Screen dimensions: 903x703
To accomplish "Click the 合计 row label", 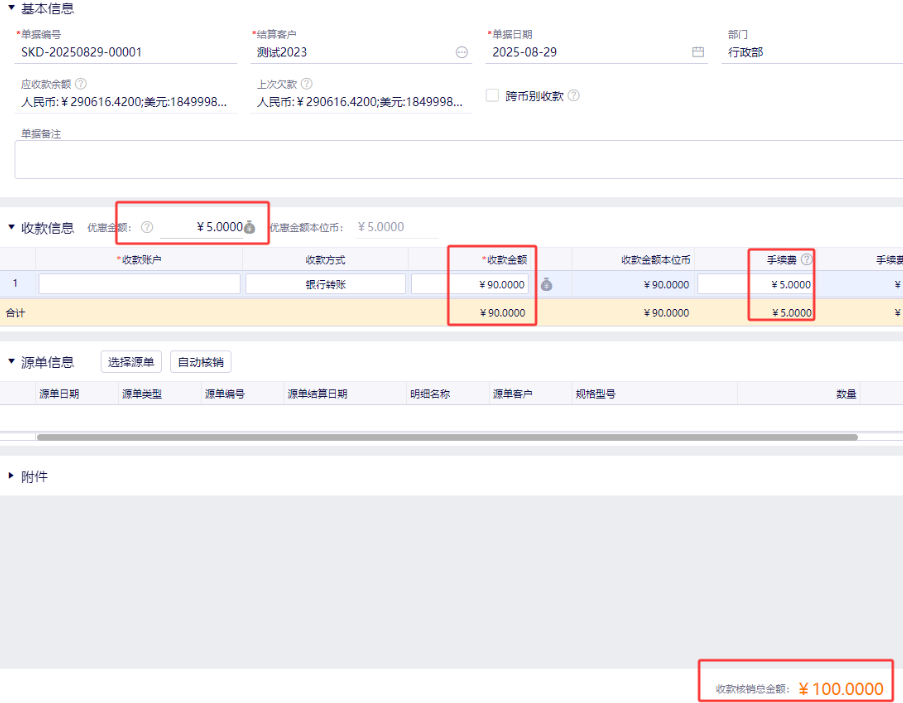I will 16,313.
